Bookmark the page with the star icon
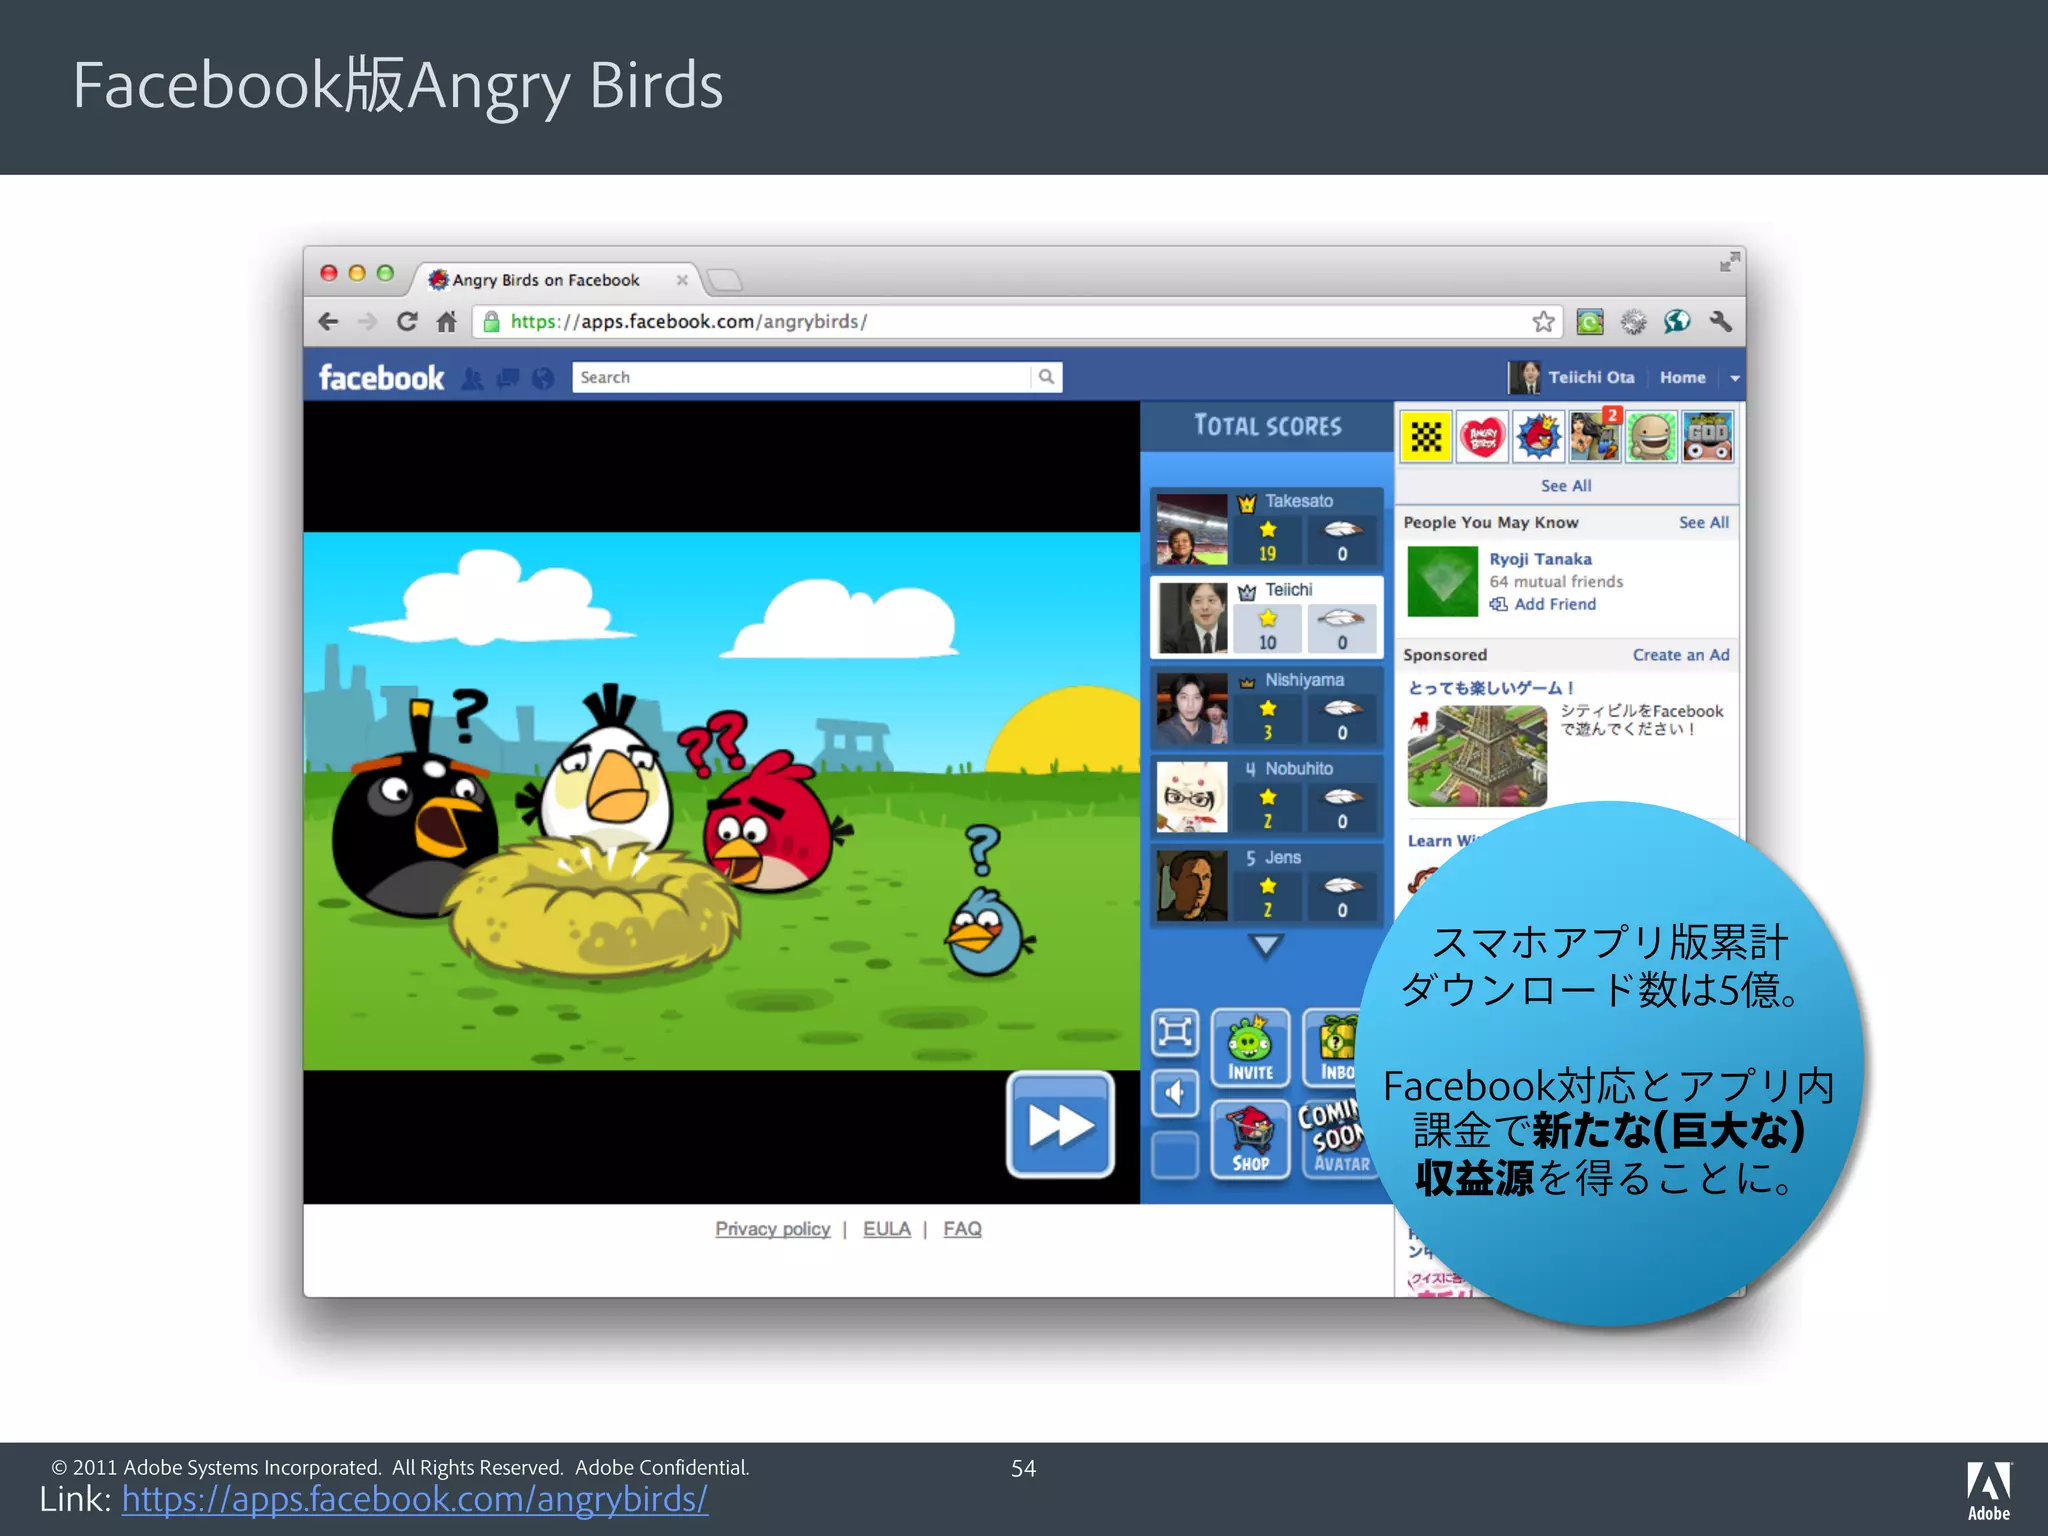The width and height of the screenshot is (2048, 1536). click(x=1543, y=322)
